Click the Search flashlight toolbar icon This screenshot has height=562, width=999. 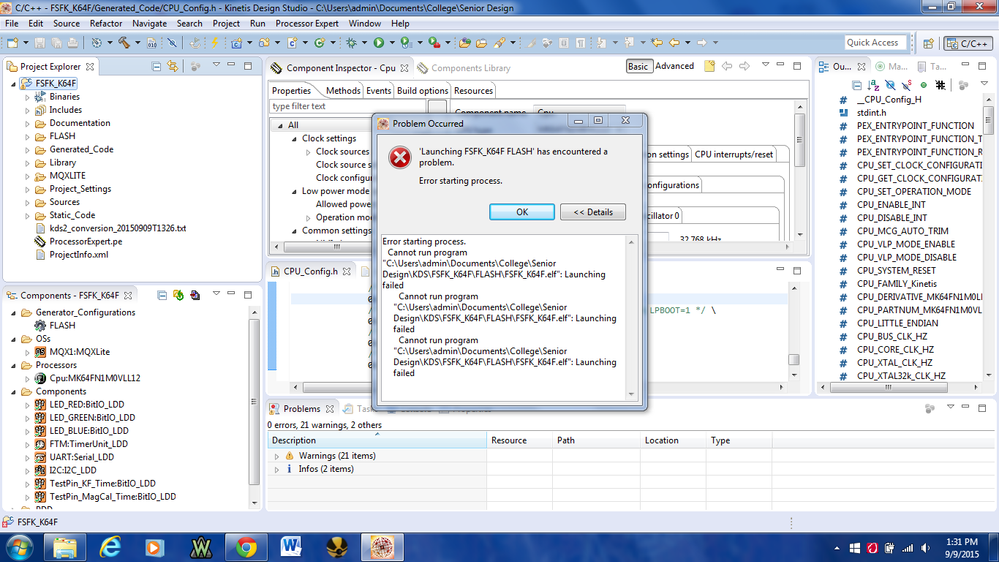500,43
